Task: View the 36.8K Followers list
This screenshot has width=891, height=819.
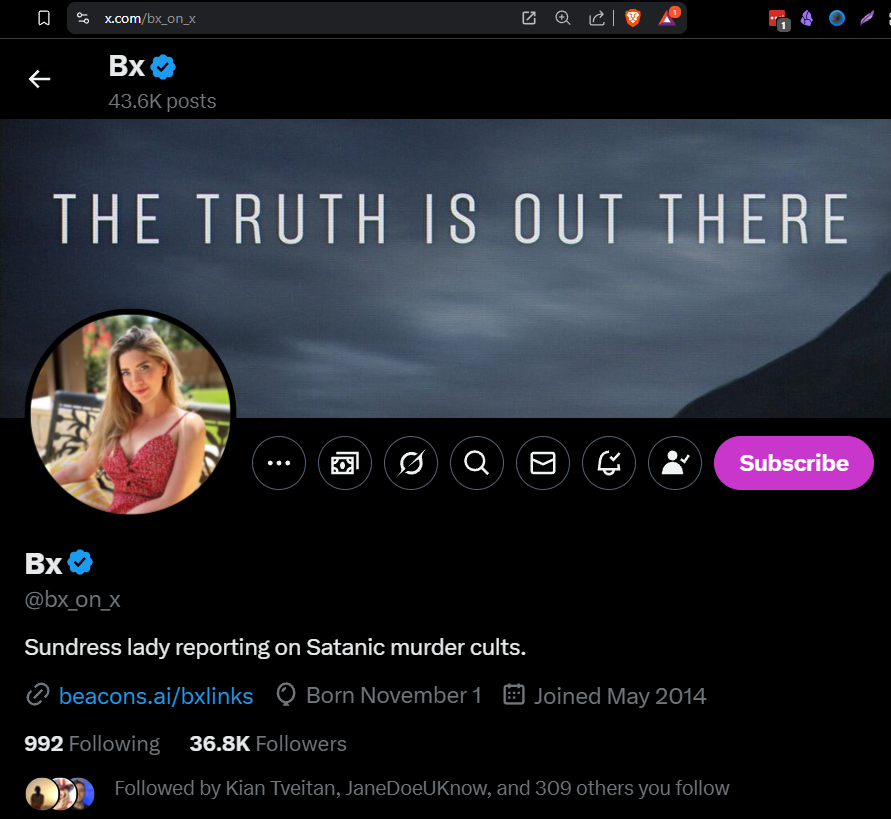Action: coord(266,743)
